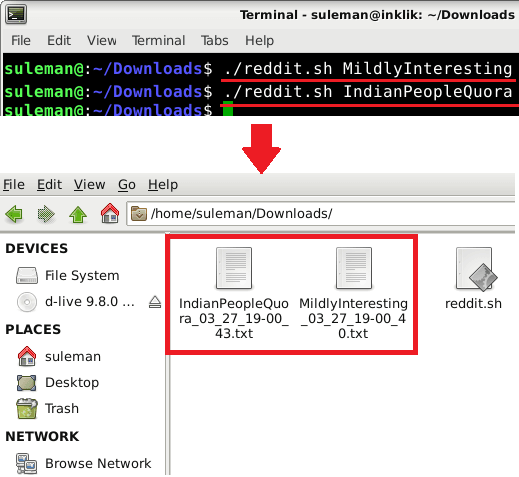This screenshot has width=519, height=477.
Task: Open the Terminal menu in terminal
Action: (159, 41)
